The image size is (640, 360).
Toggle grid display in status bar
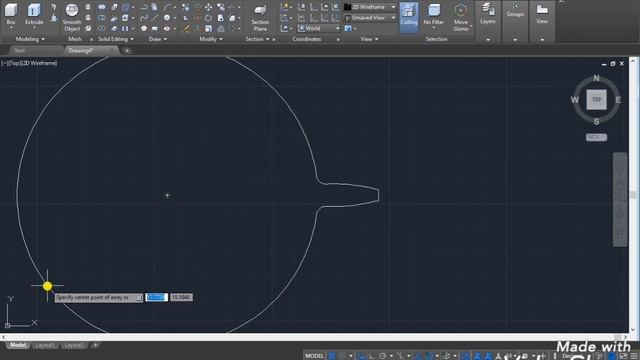click(x=332, y=356)
